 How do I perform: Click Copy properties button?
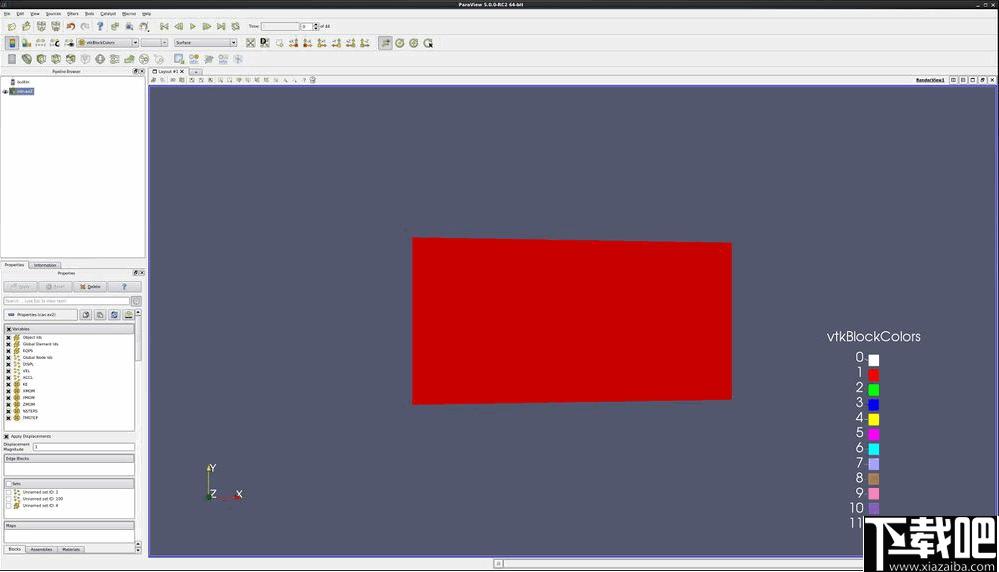click(x=86, y=315)
